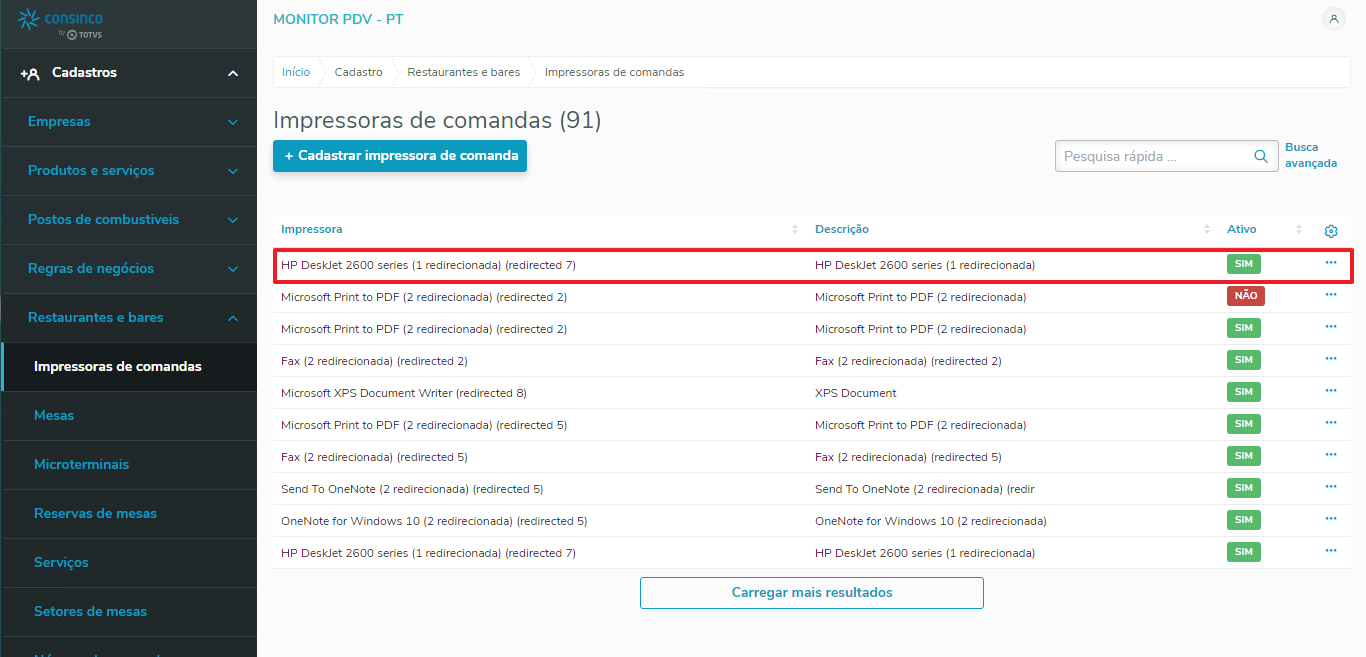
Task: Collapse the Restaurantes e bares chevron
Action: pyautogui.click(x=233, y=318)
